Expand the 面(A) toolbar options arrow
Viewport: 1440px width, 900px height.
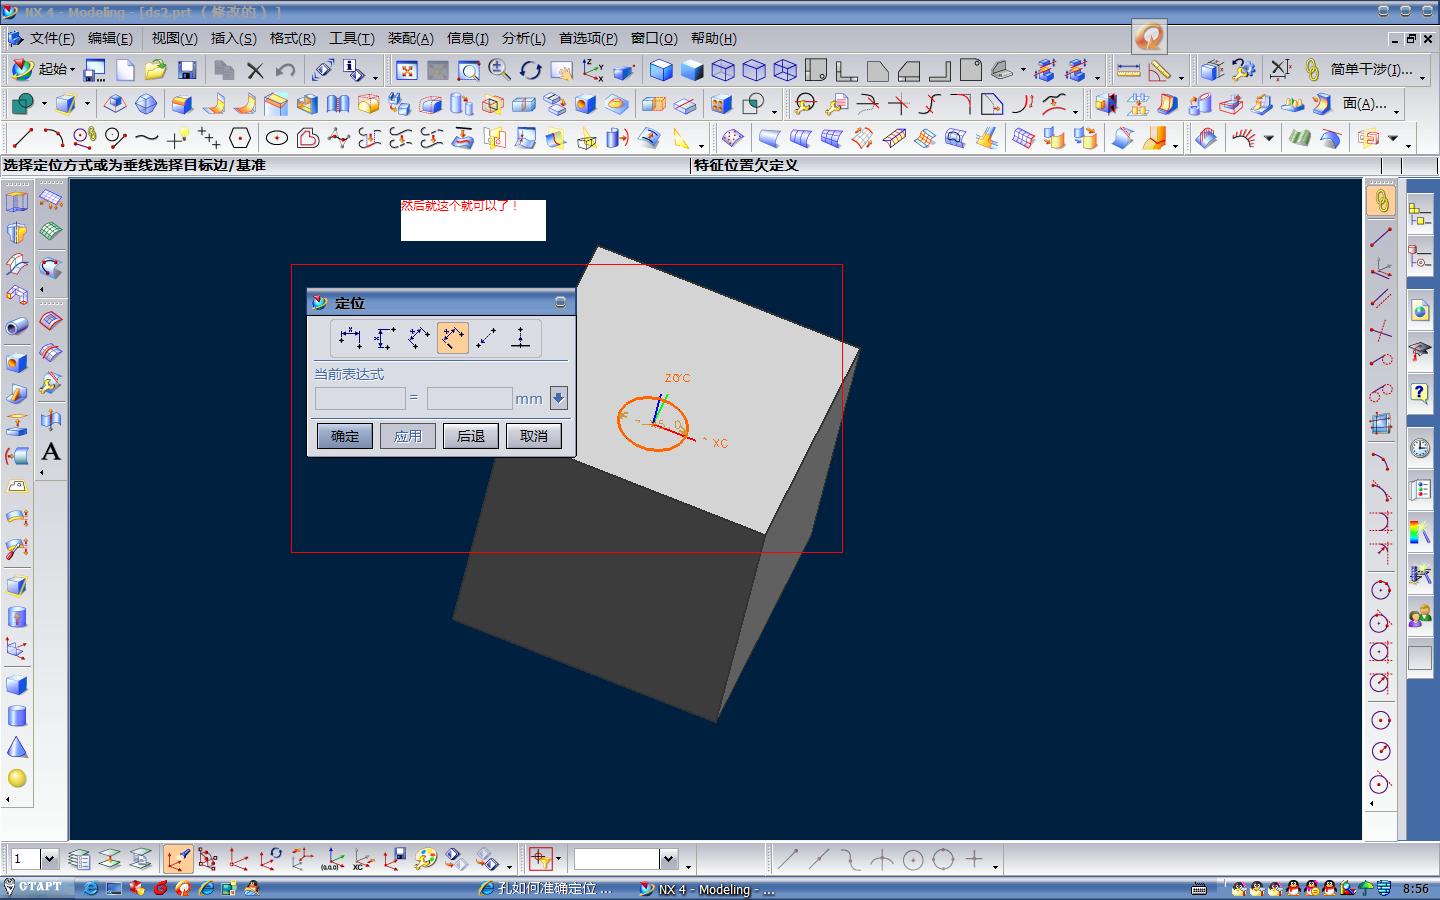tap(1397, 109)
